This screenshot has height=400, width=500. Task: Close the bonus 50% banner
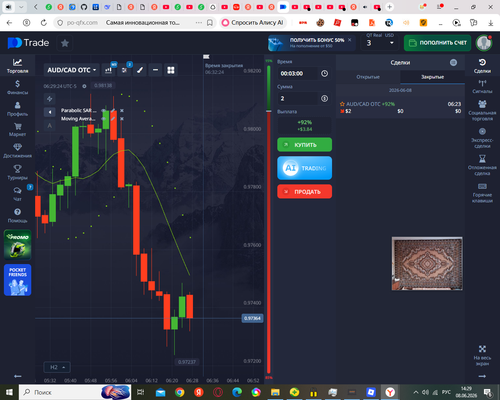tap(350, 40)
